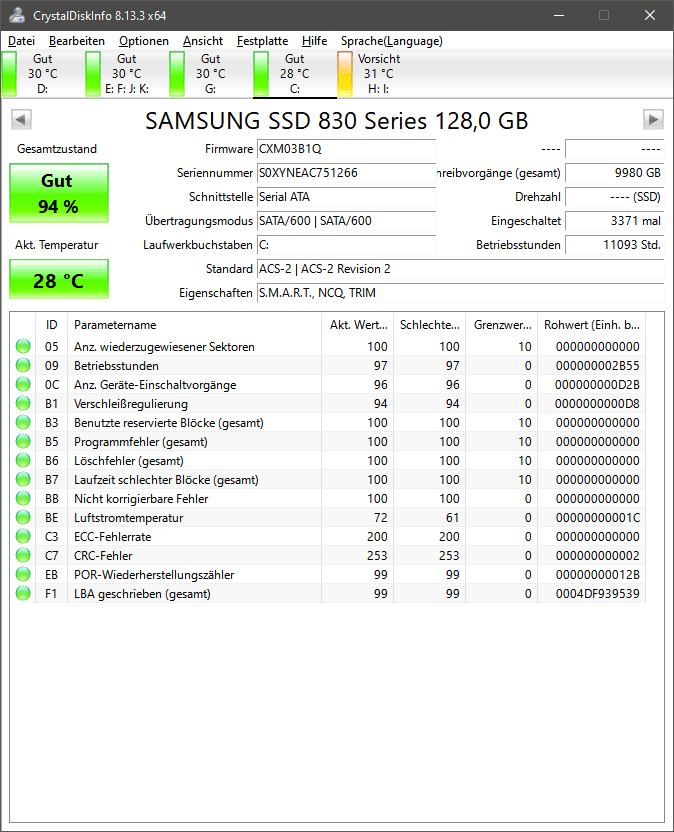Click status circle for LBA geschrieben row
The width and height of the screenshot is (674, 832).
coord(23,594)
